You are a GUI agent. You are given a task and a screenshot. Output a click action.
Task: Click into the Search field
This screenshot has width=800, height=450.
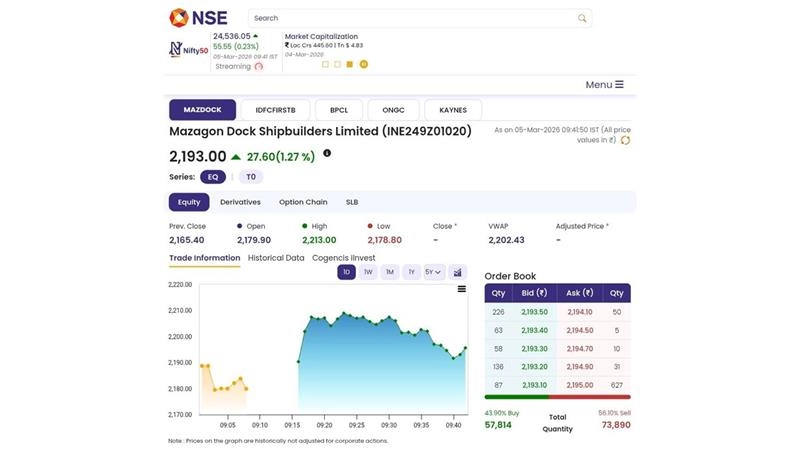pos(410,18)
